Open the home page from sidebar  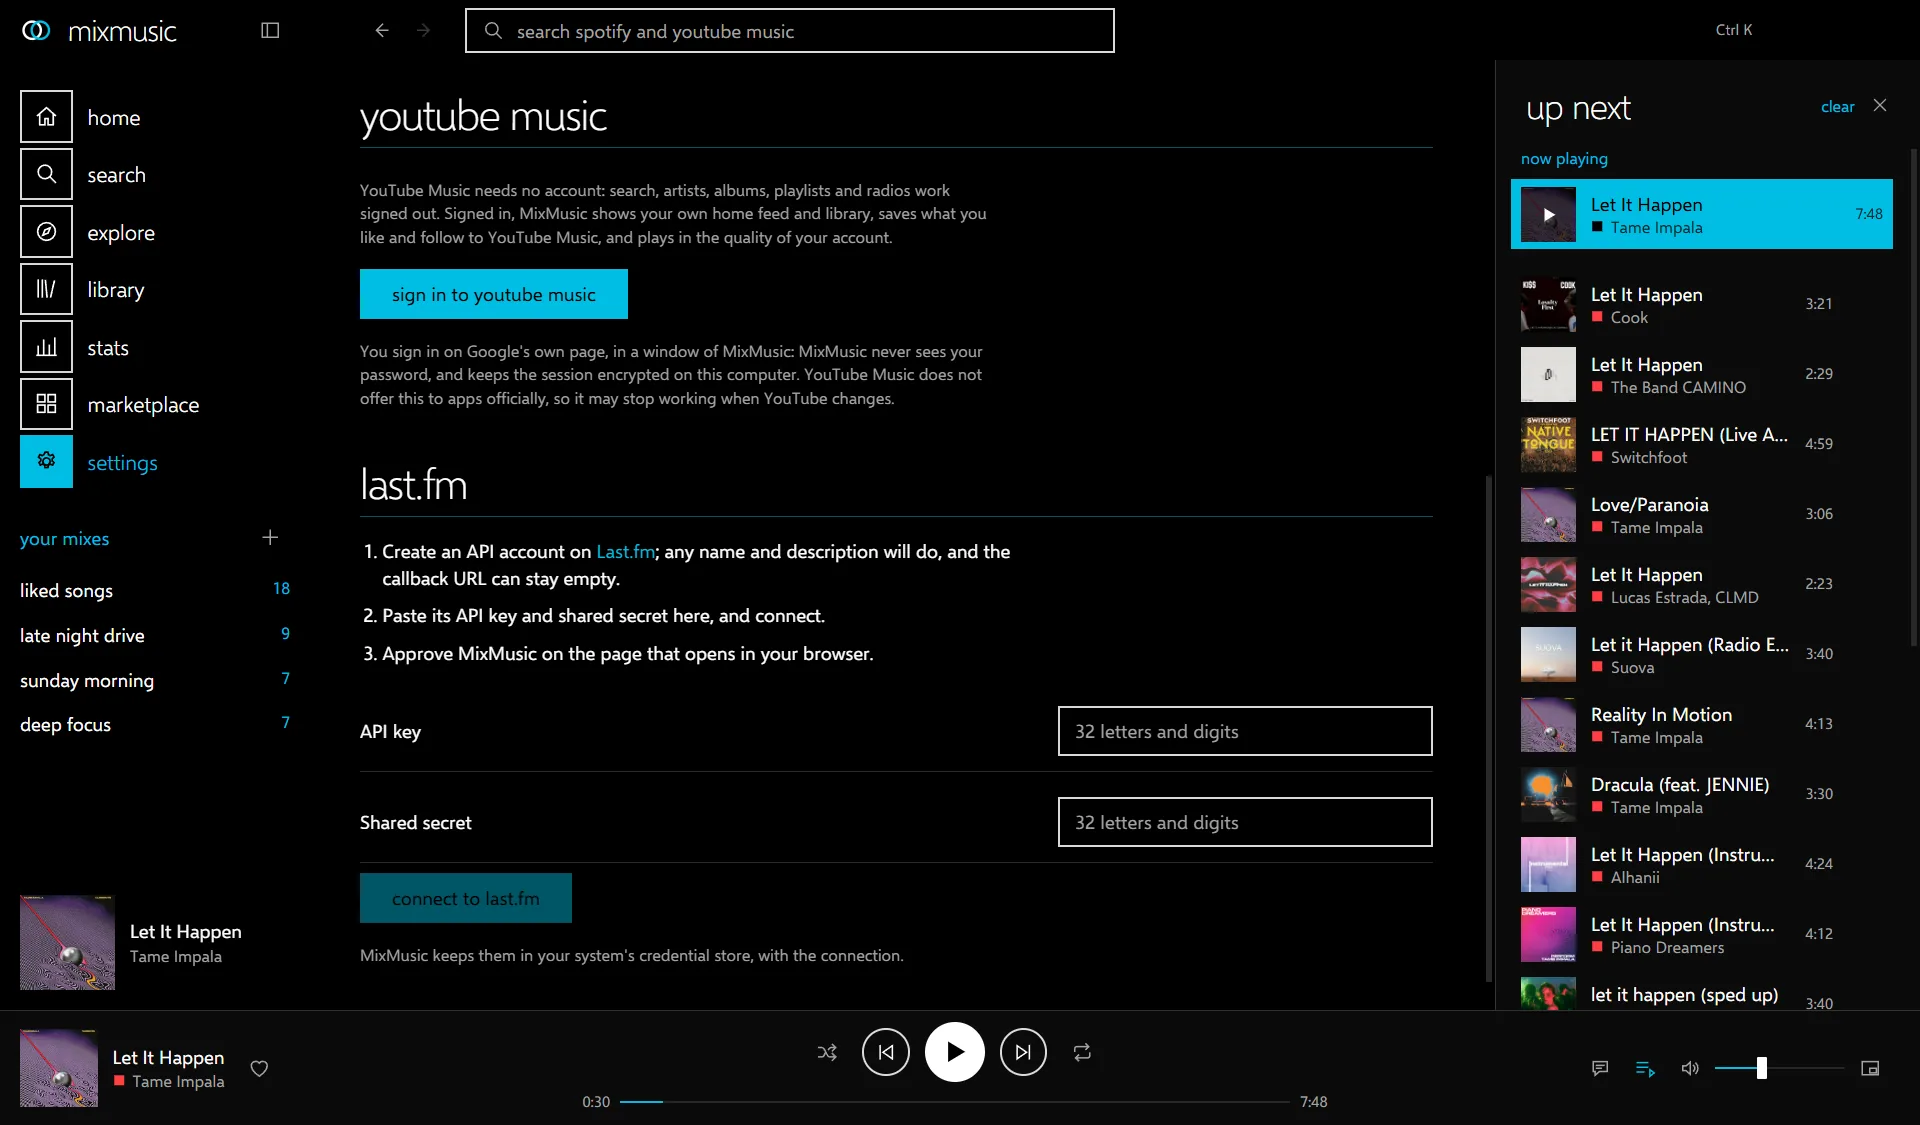click(155, 117)
